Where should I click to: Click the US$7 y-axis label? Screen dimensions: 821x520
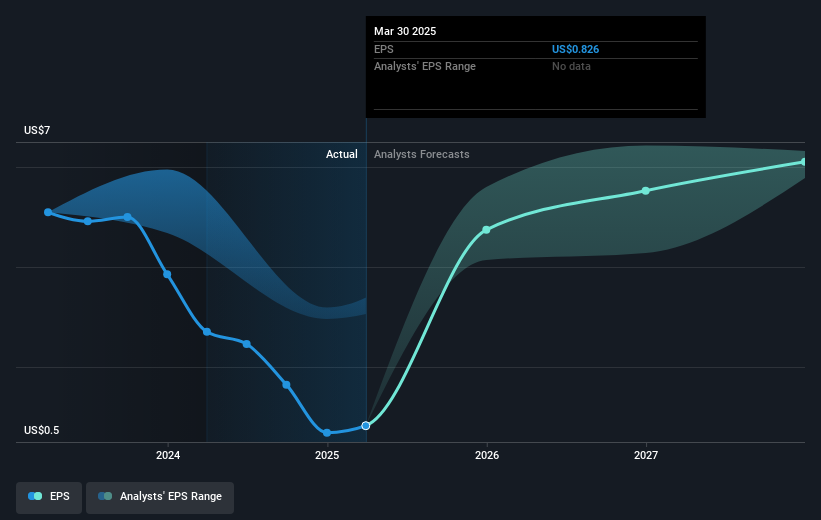point(37,130)
